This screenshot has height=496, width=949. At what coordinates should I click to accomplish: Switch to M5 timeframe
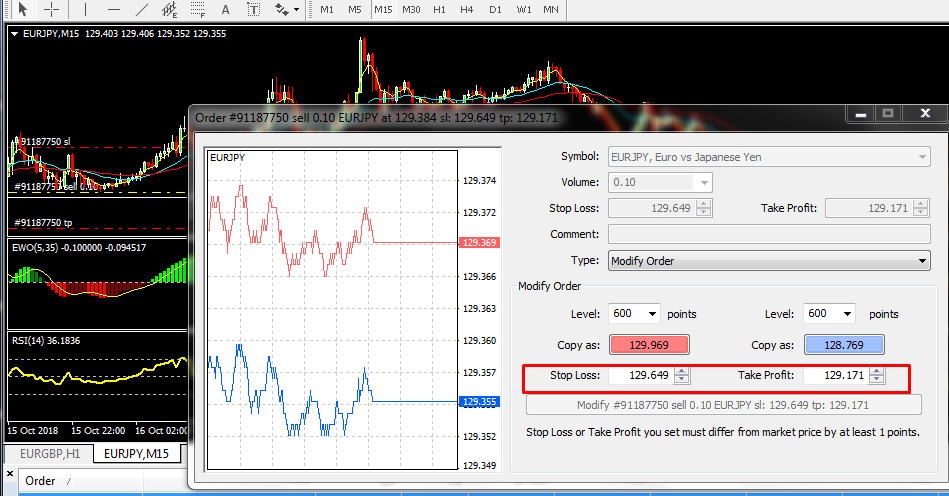tap(355, 10)
